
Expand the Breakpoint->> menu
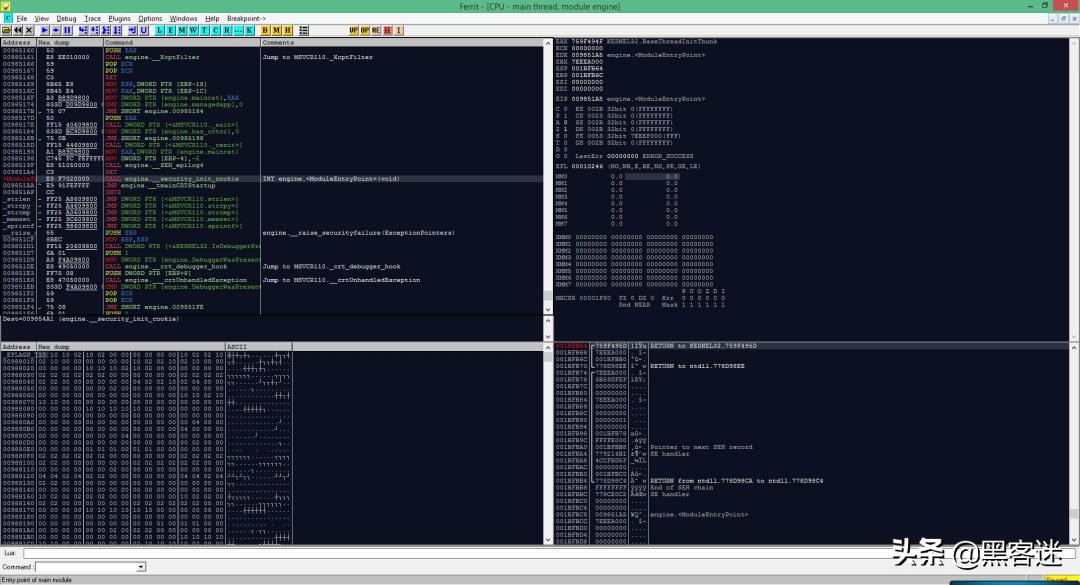click(247, 18)
